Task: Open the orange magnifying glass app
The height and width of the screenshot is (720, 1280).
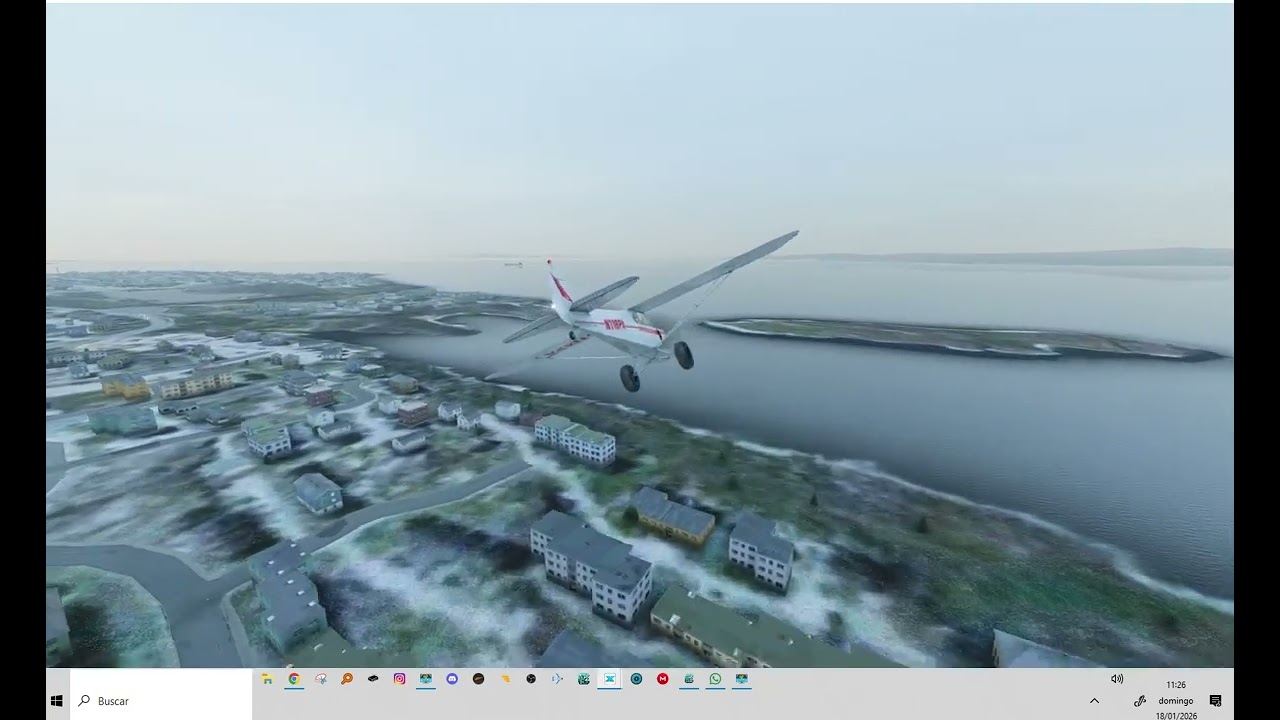Action: (x=347, y=679)
